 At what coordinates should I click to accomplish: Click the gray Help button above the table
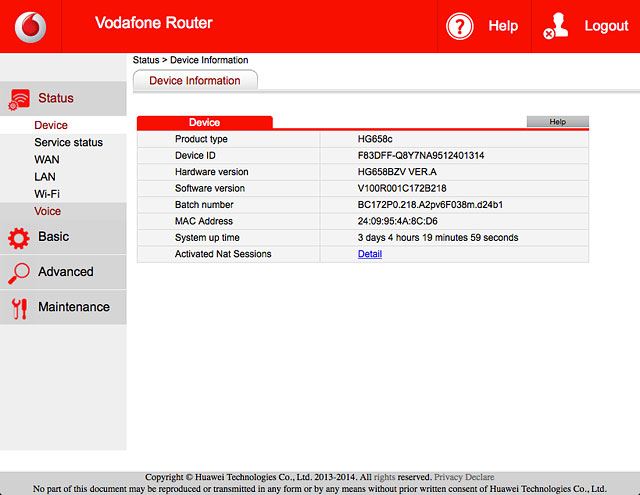pos(558,122)
